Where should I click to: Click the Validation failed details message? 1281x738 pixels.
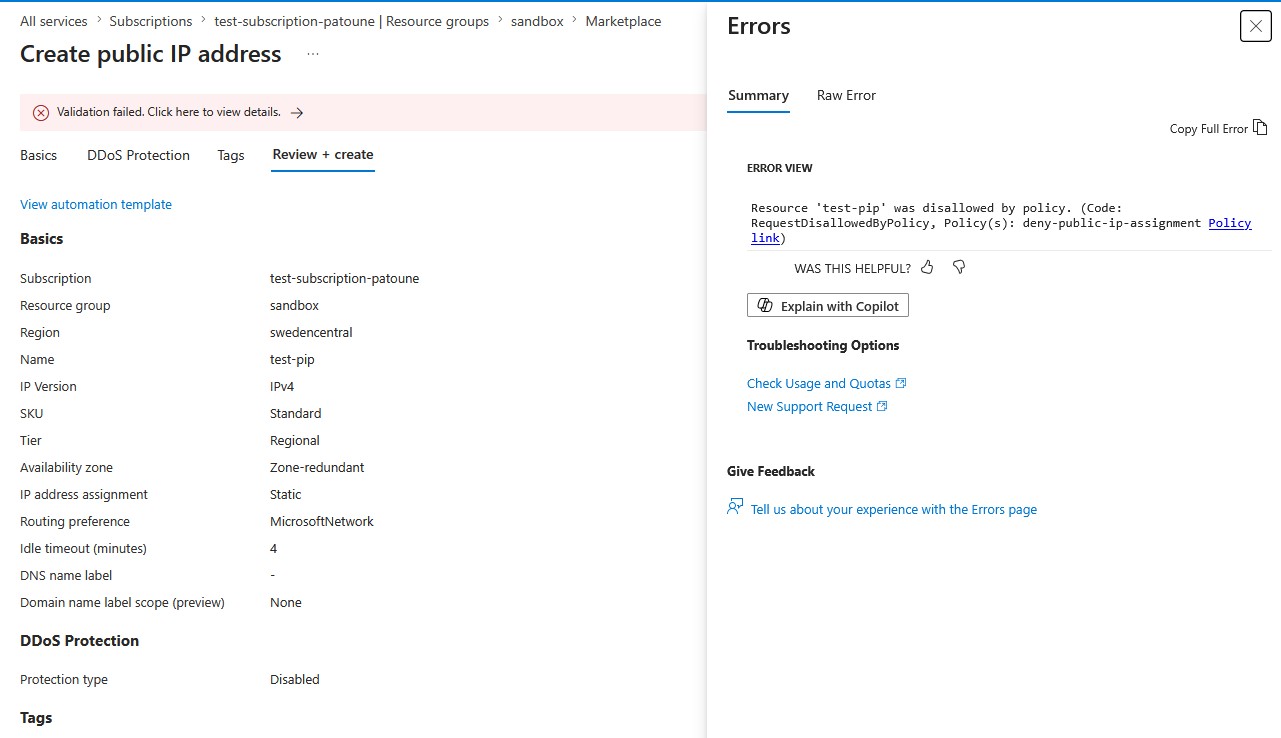tap(169, 112)
